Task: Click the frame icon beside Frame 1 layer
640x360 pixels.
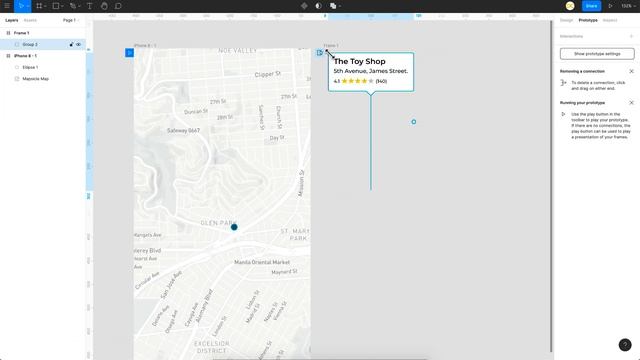Action: coord(8,33)
